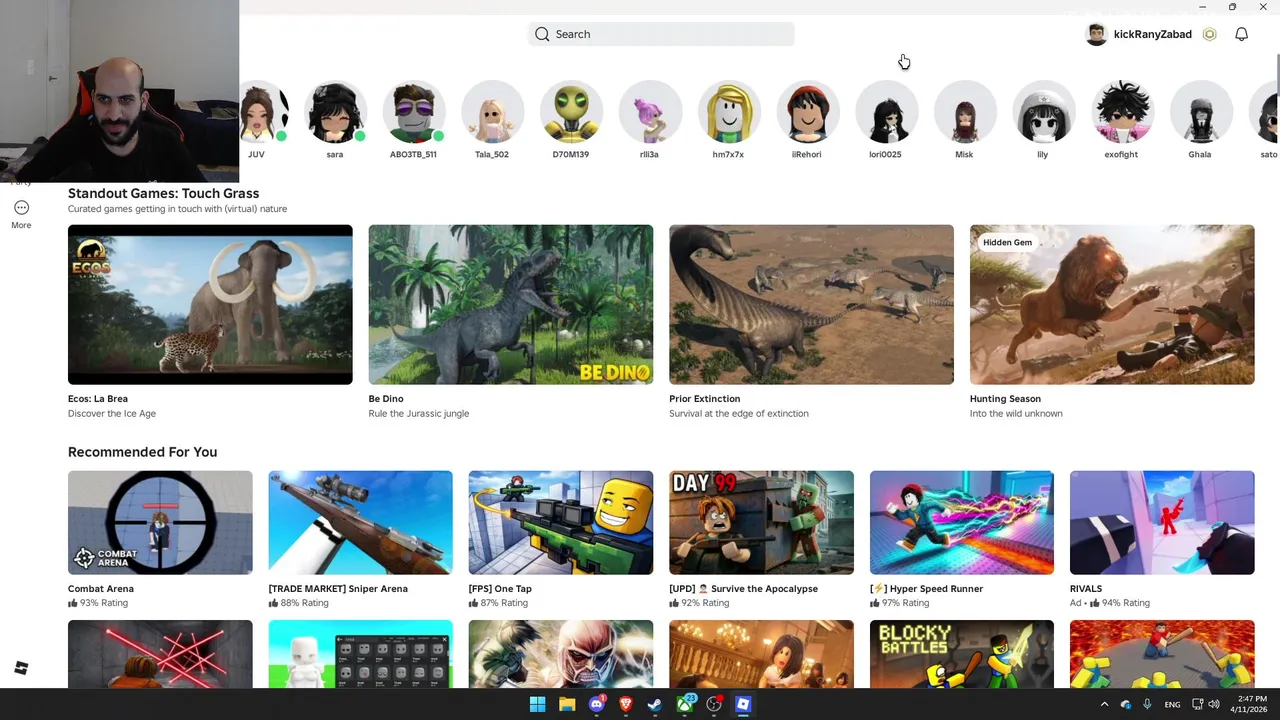The width and height of the screenshot is (1280, 720).
Task: Click Recommended For You heading
Action: pyautogui.click(x=142, y=452)
